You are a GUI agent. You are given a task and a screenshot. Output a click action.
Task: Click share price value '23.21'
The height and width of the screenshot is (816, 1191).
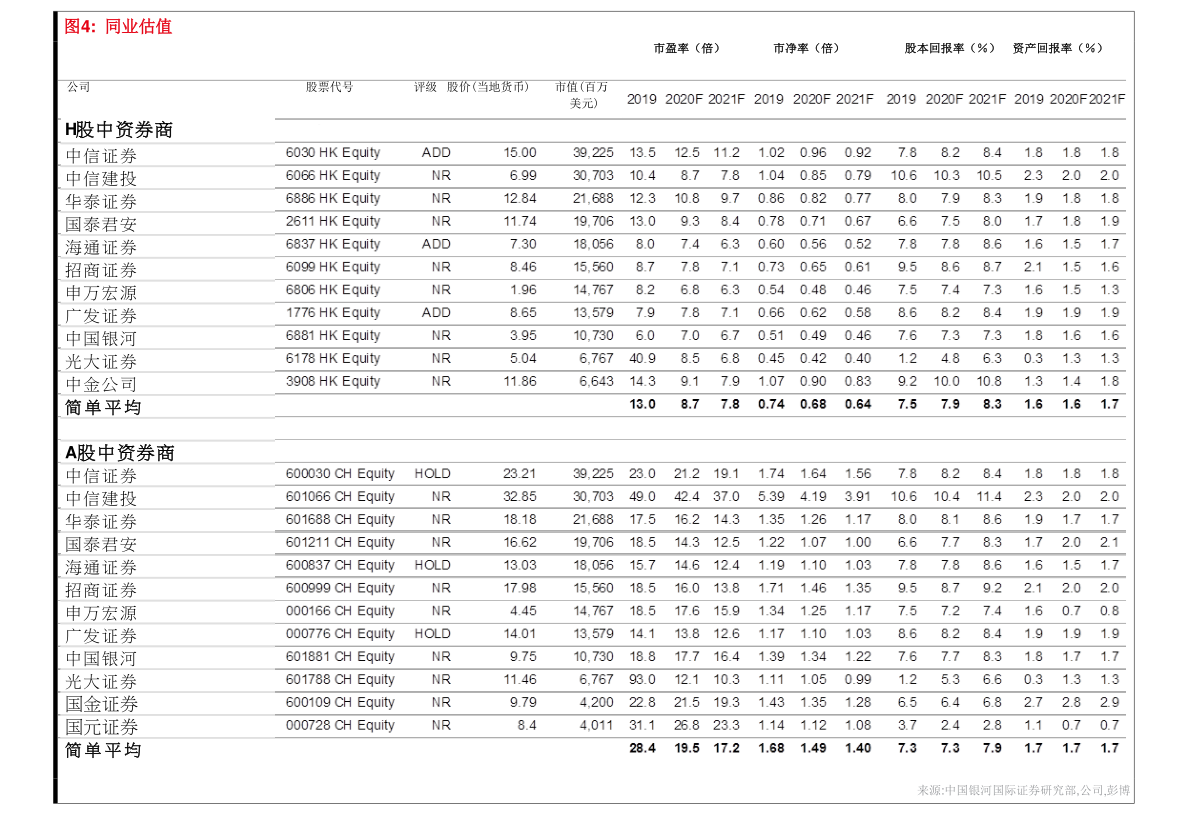[520, 473]
